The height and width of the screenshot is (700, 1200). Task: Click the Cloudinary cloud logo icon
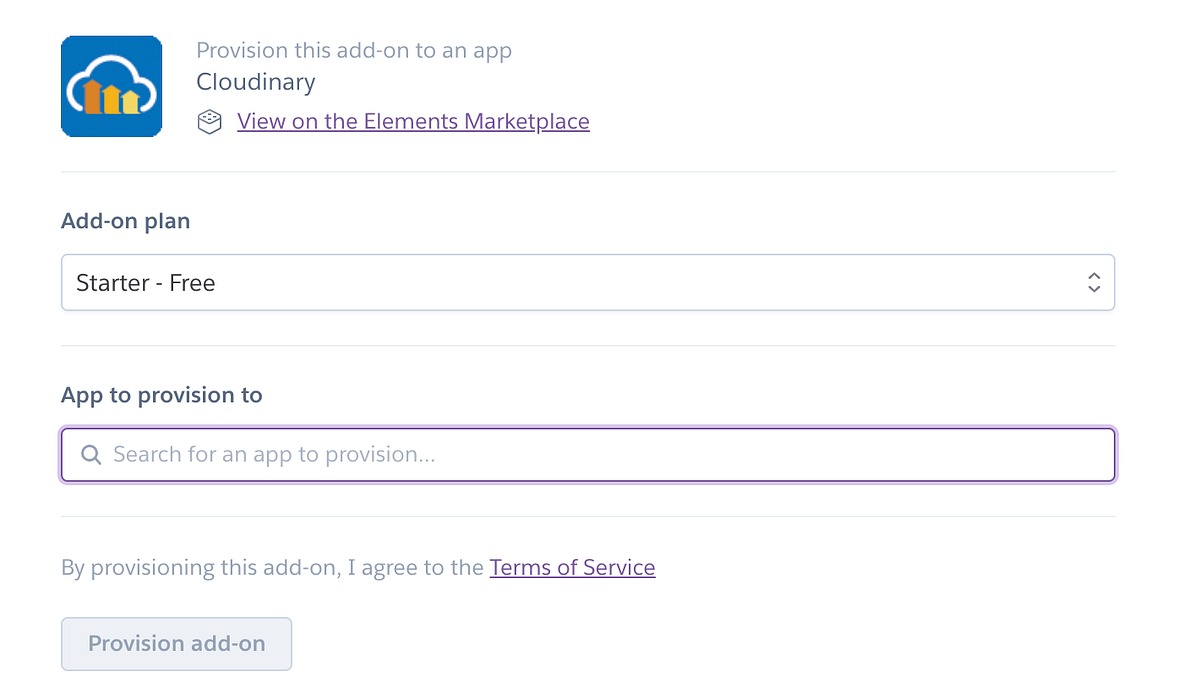coord(111,86)
